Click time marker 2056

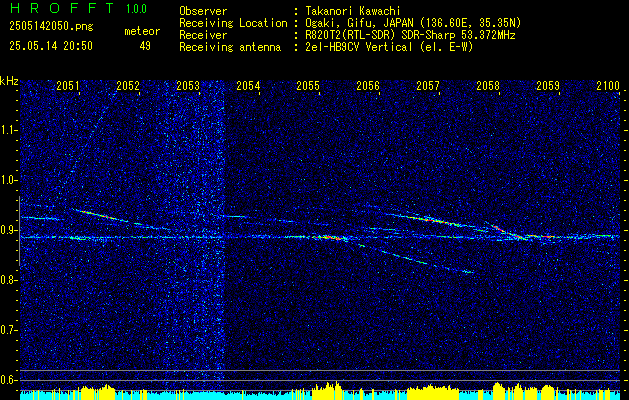click(368, 86)
